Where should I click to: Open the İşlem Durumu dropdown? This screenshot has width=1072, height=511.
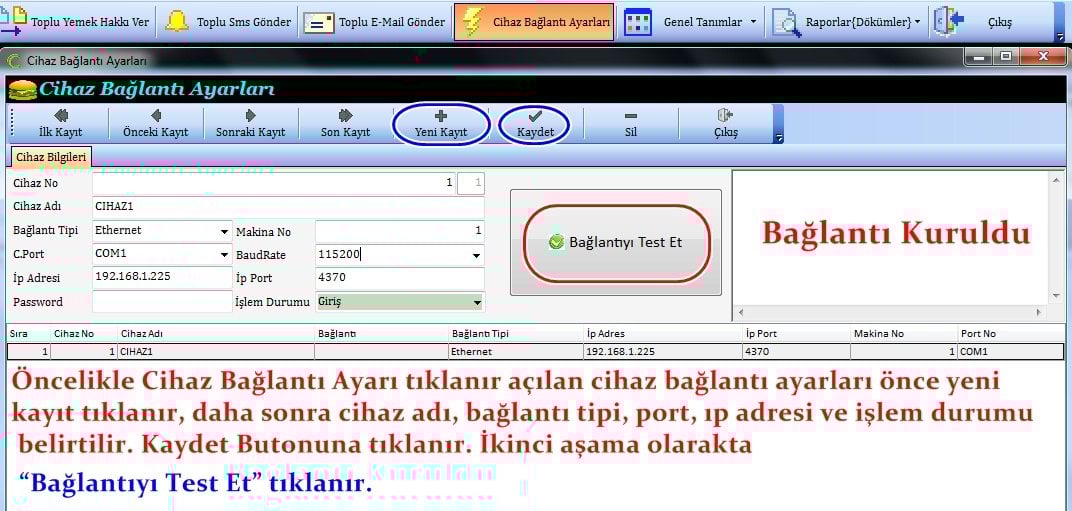(x=477, y=302)
